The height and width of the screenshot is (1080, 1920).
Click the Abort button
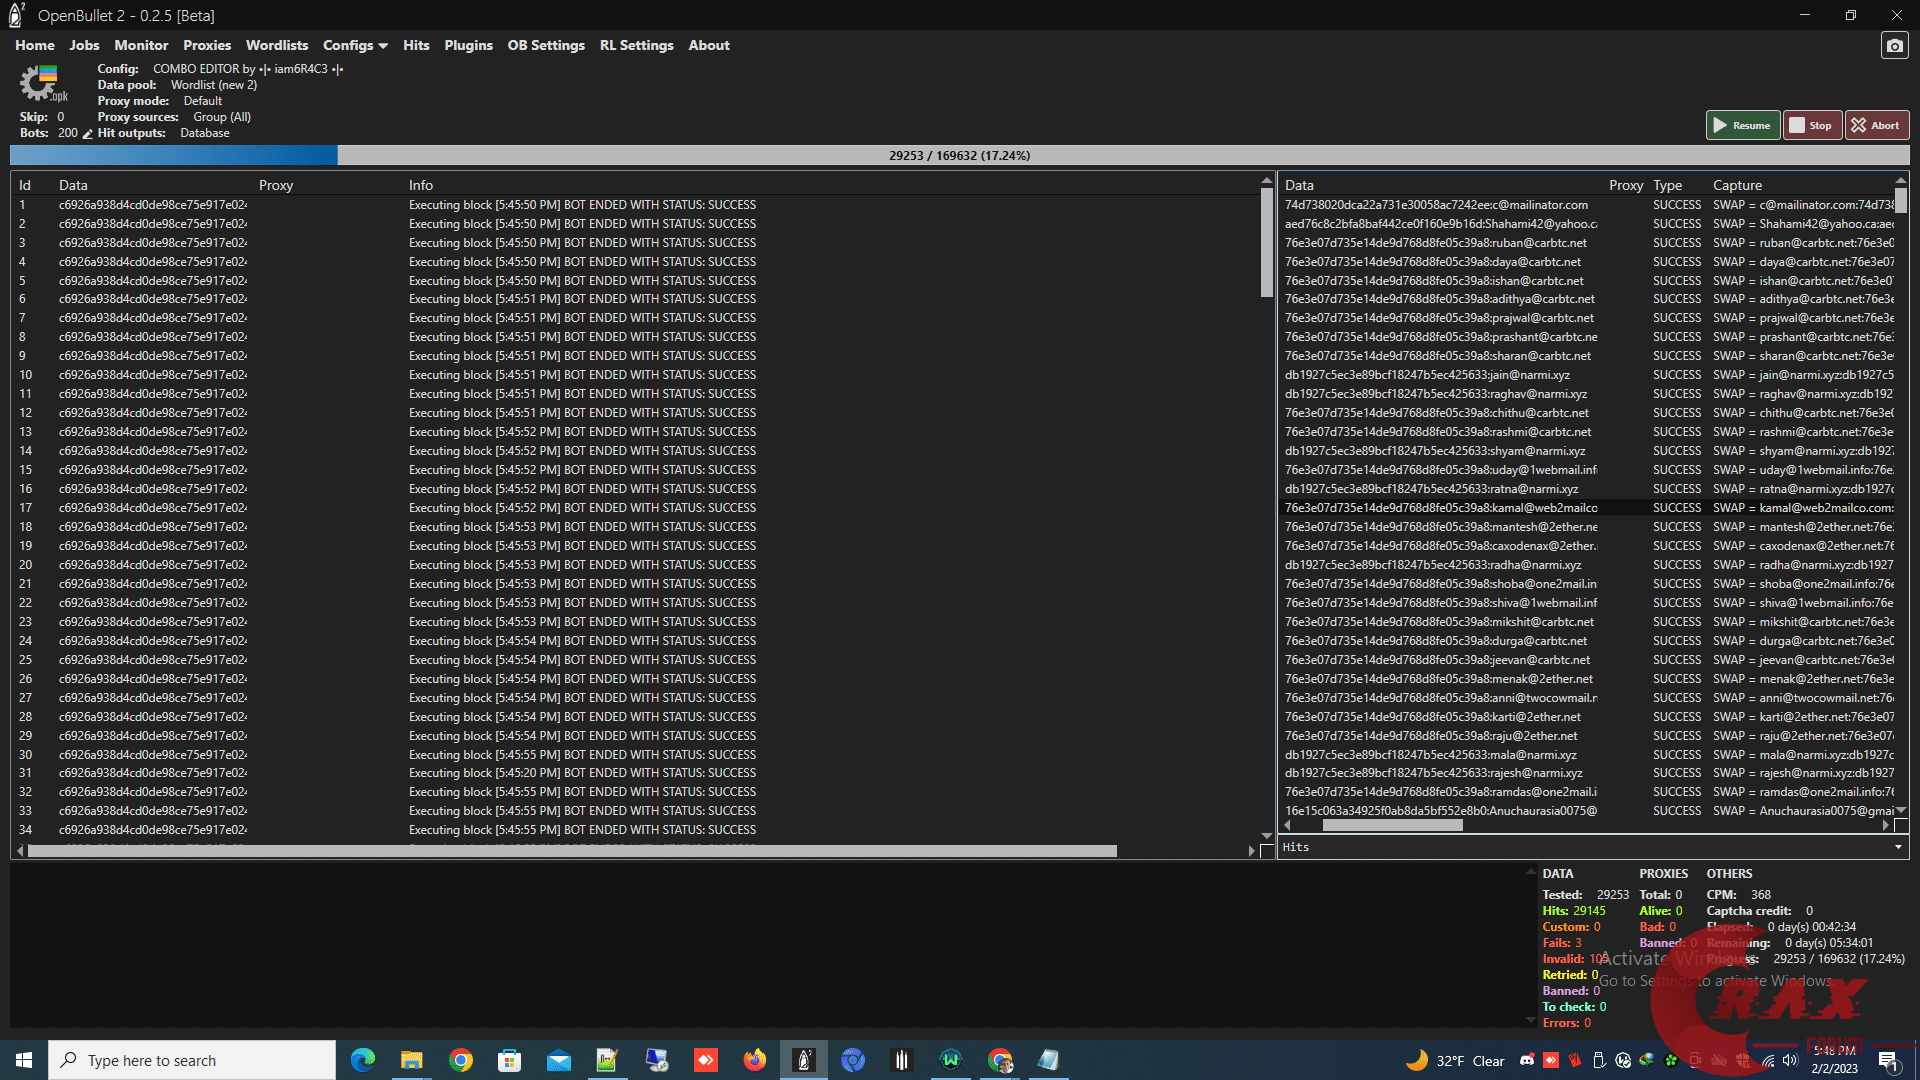point(1876,125)
